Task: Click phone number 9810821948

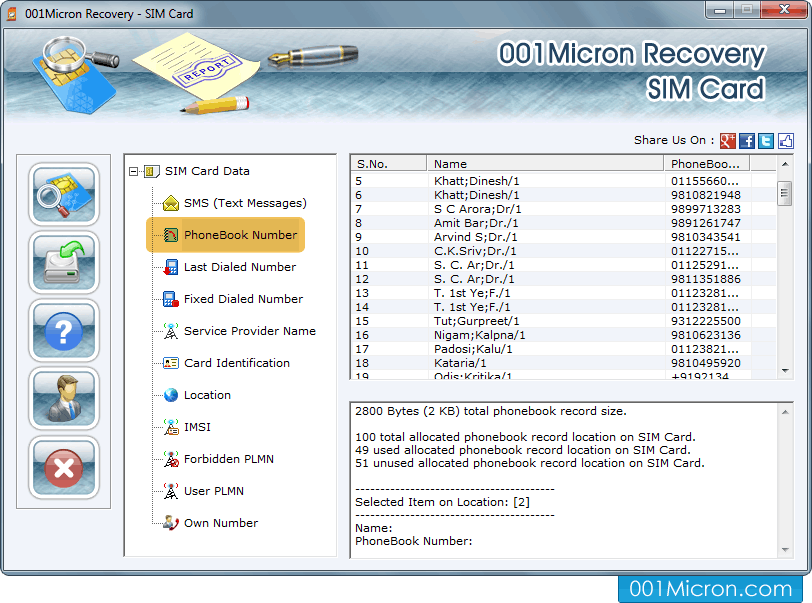Action: [x=706, y=195]
